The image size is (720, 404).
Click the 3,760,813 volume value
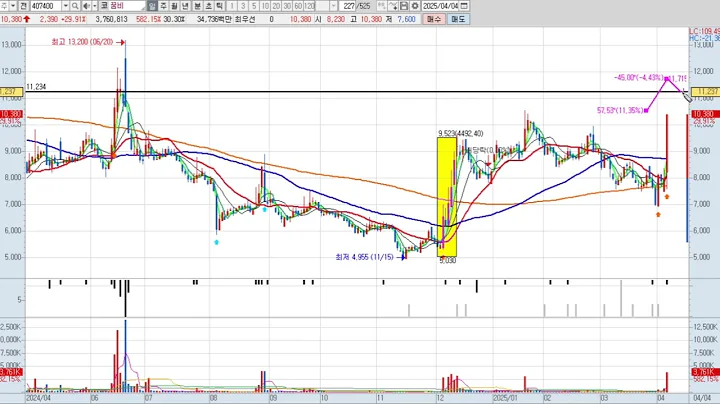[x=112, y=19]
